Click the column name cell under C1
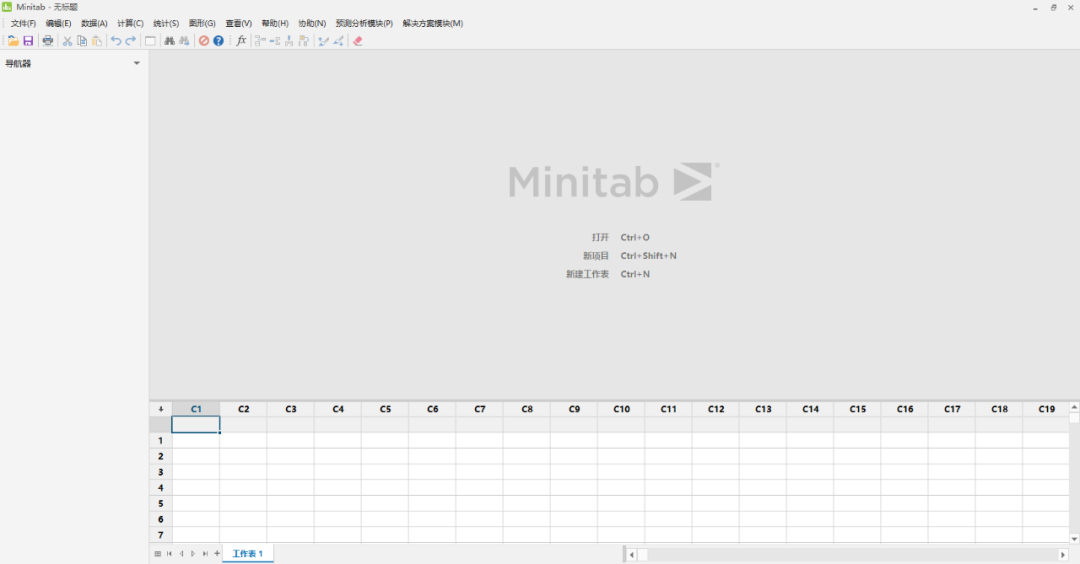 [196, 425]
